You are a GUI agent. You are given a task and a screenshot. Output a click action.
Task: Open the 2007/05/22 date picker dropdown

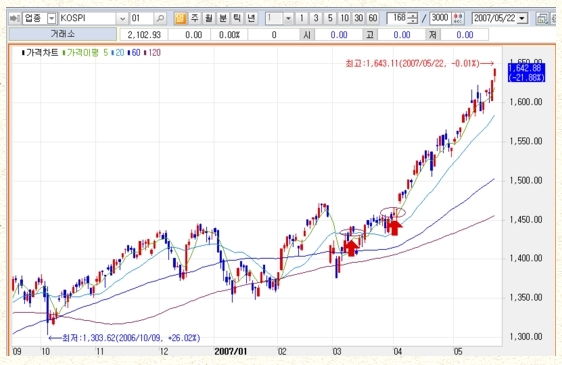click(522, 18)
